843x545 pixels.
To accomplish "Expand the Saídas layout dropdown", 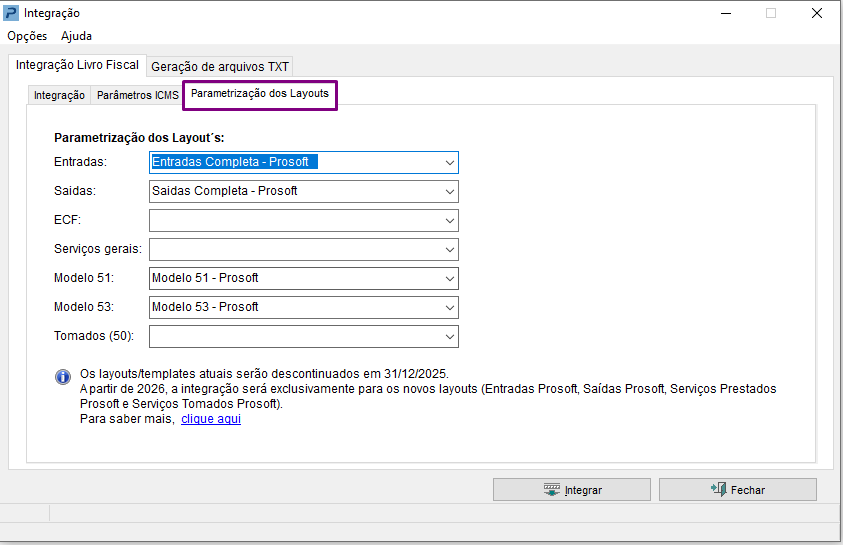I will pyautogui.click(x=449, y=191).
